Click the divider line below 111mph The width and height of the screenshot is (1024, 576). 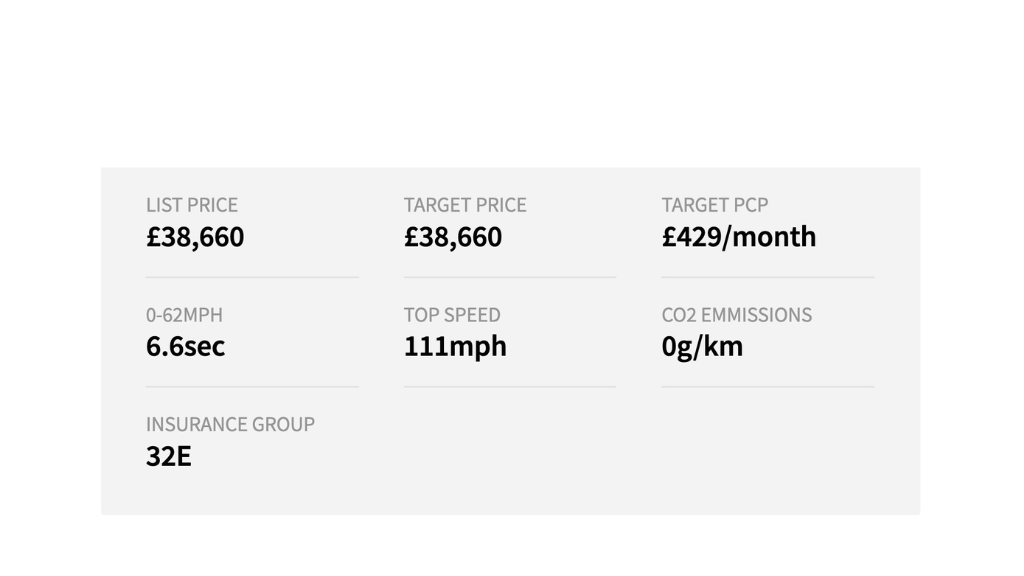(510, 387)
